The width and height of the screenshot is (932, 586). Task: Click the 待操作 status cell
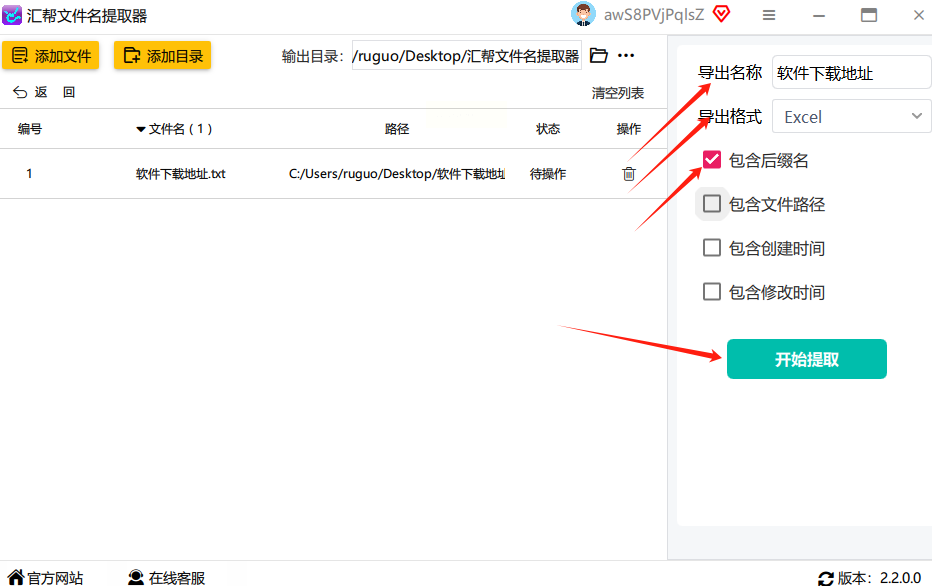548,174
